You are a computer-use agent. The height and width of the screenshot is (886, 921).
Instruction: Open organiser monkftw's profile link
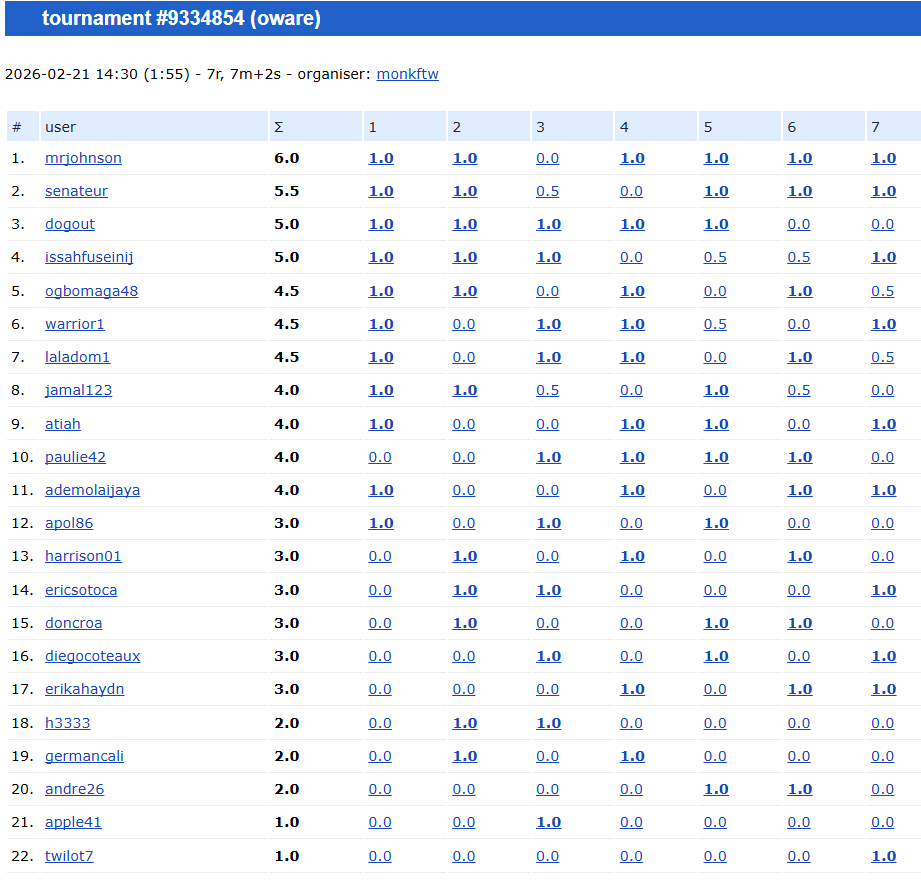tap(407, 74)
